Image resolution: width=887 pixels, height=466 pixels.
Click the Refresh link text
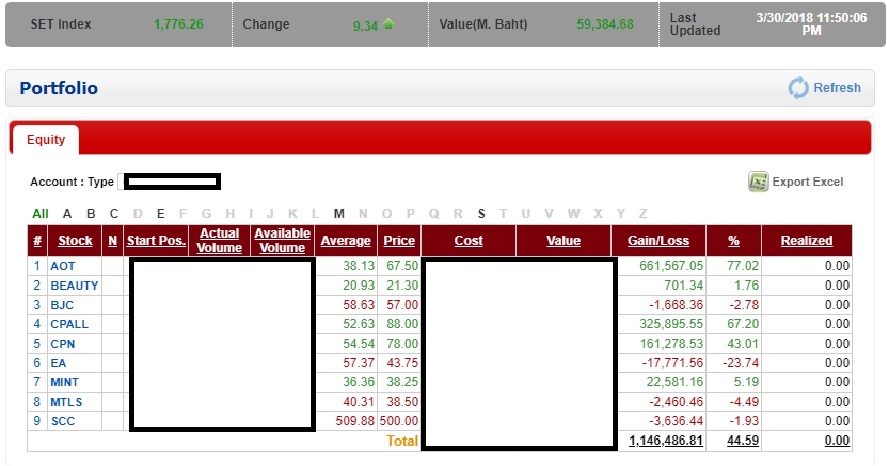pos(837,88)
